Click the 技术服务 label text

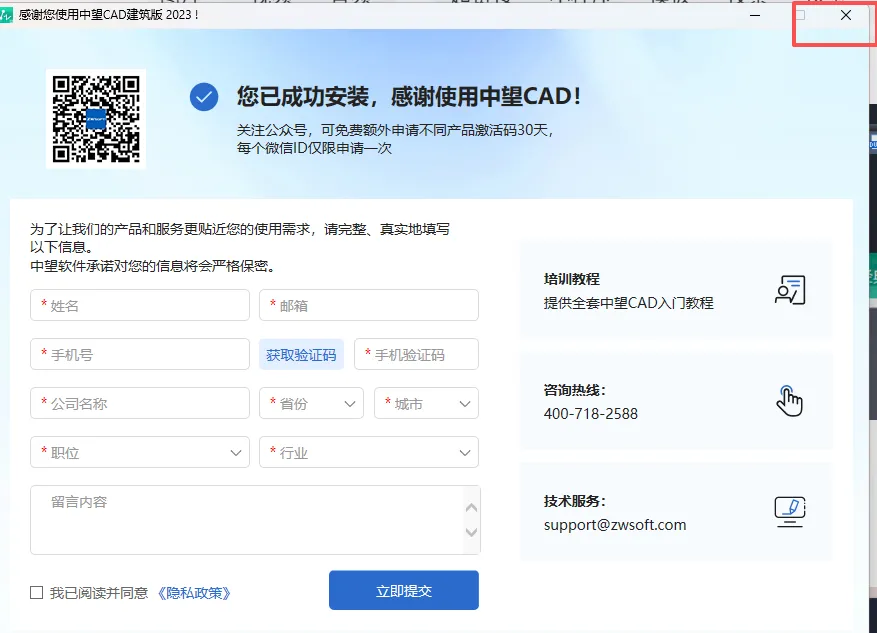[574, 501]
